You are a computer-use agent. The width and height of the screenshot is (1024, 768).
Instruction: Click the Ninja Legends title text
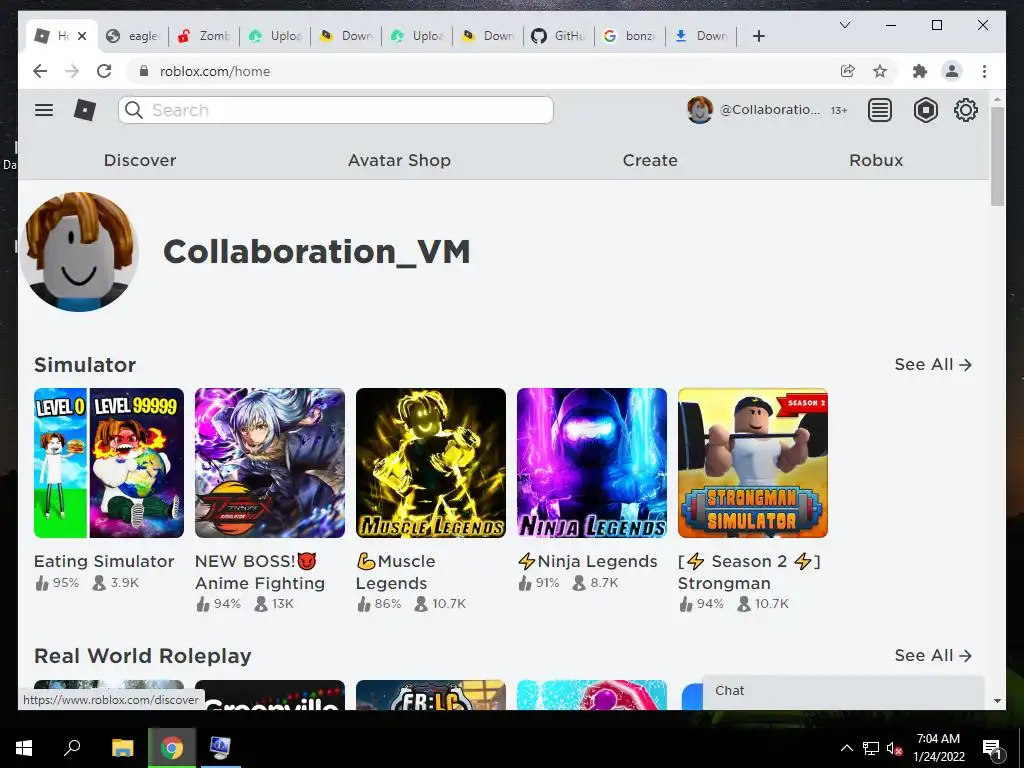click(588, 561)
